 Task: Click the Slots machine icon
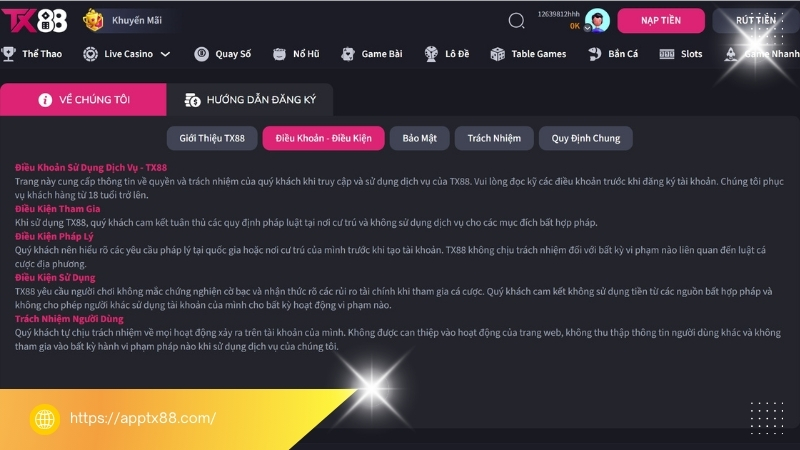click(x=667, y=54)
